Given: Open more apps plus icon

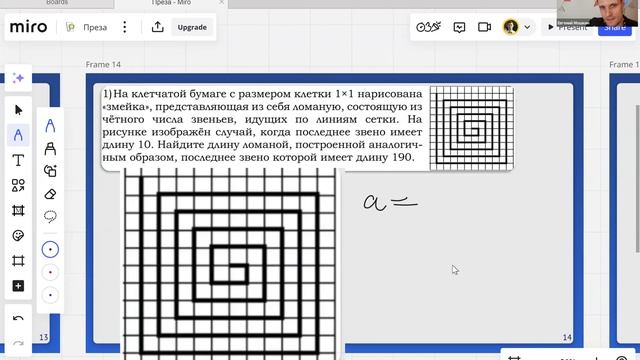Looking at the screenshot, I should pyautogui.click(x=18, y=286).
